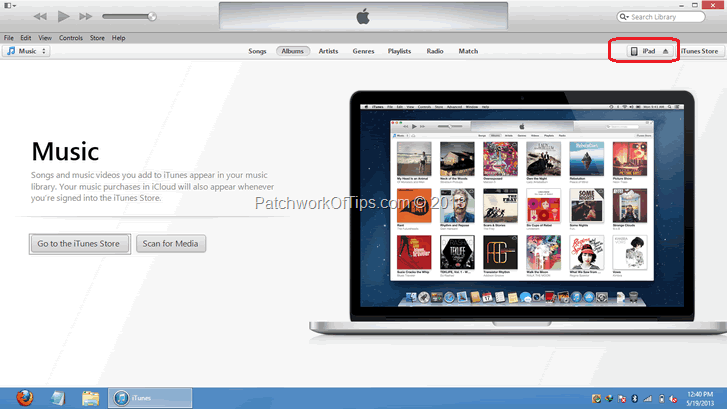
Task: Switch to the Genres view
Action: coord(363,51)
